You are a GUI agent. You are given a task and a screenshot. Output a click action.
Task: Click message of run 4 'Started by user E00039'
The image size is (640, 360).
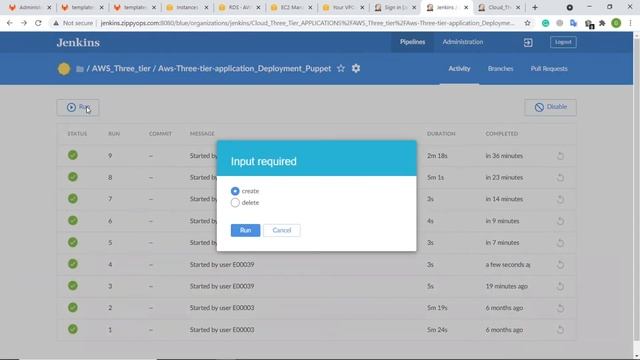(222, 264)
